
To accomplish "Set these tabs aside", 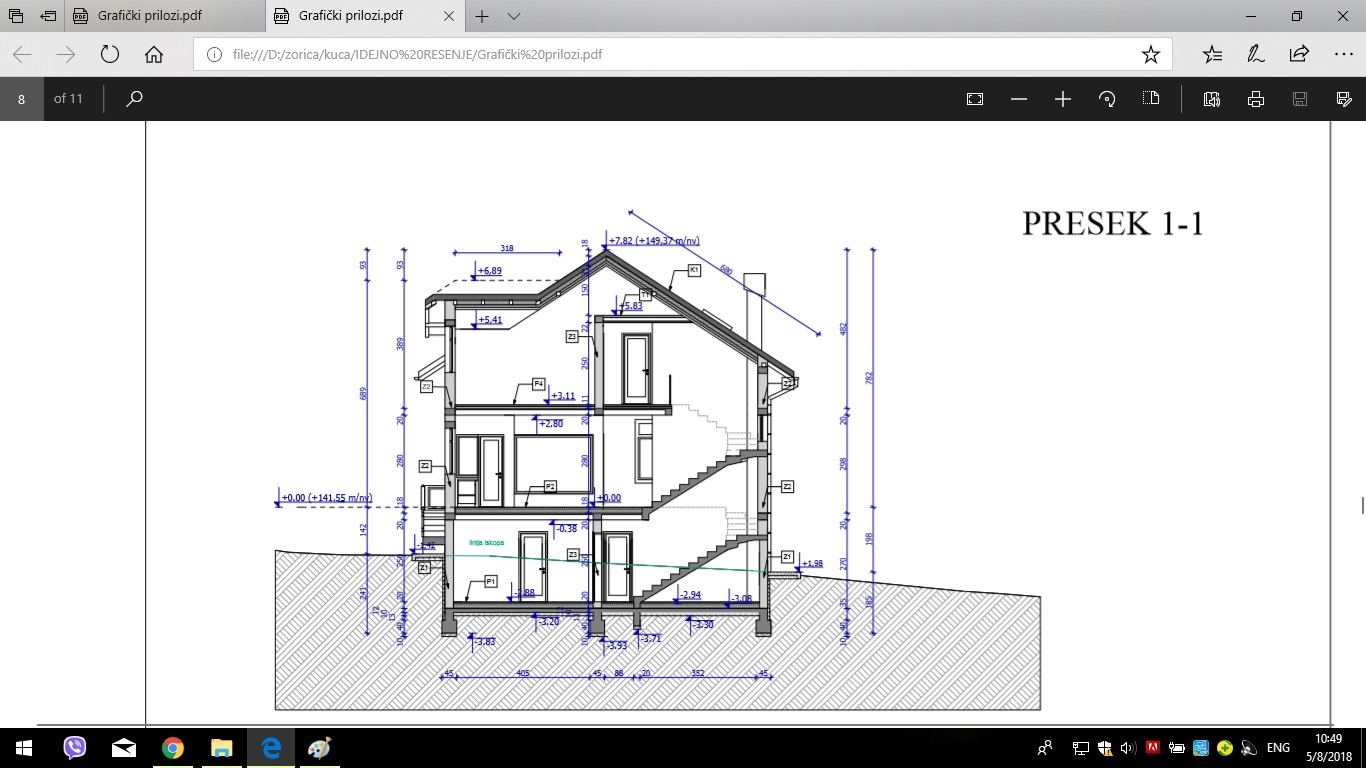I will pyautogui.click(x=49, y=16).
